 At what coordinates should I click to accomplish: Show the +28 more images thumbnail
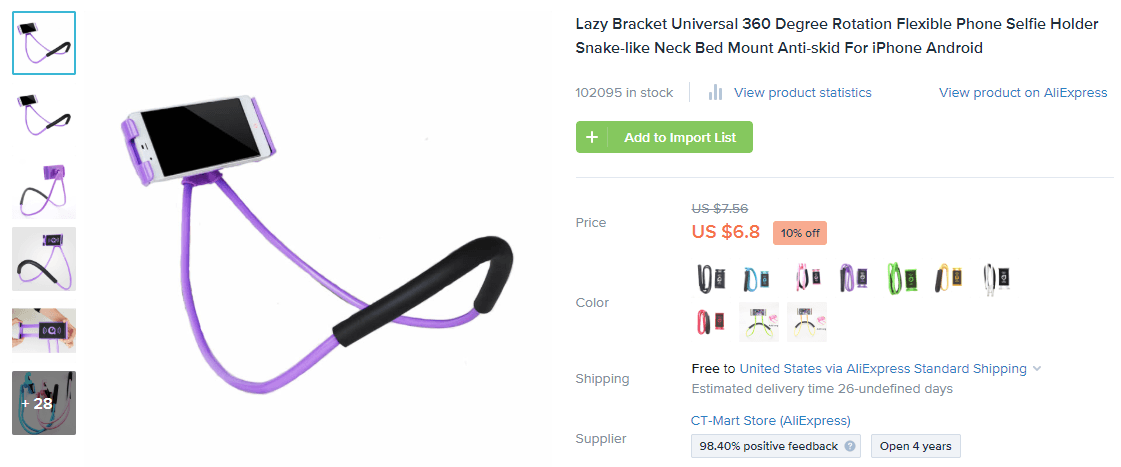44,403
